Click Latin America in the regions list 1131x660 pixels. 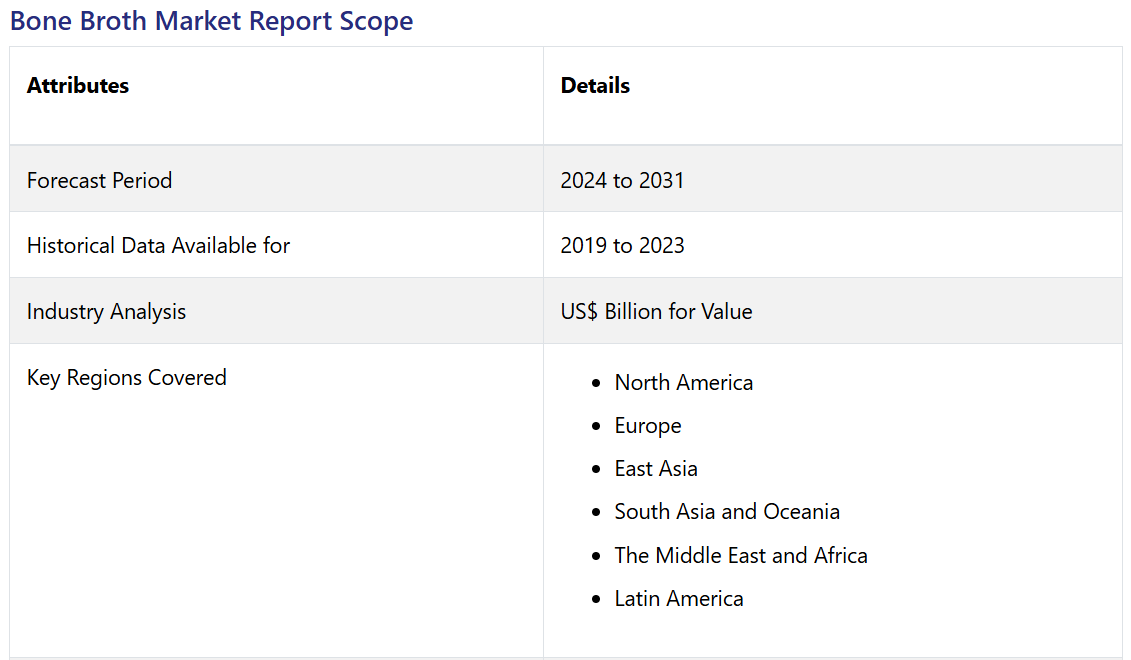point(679,598)
